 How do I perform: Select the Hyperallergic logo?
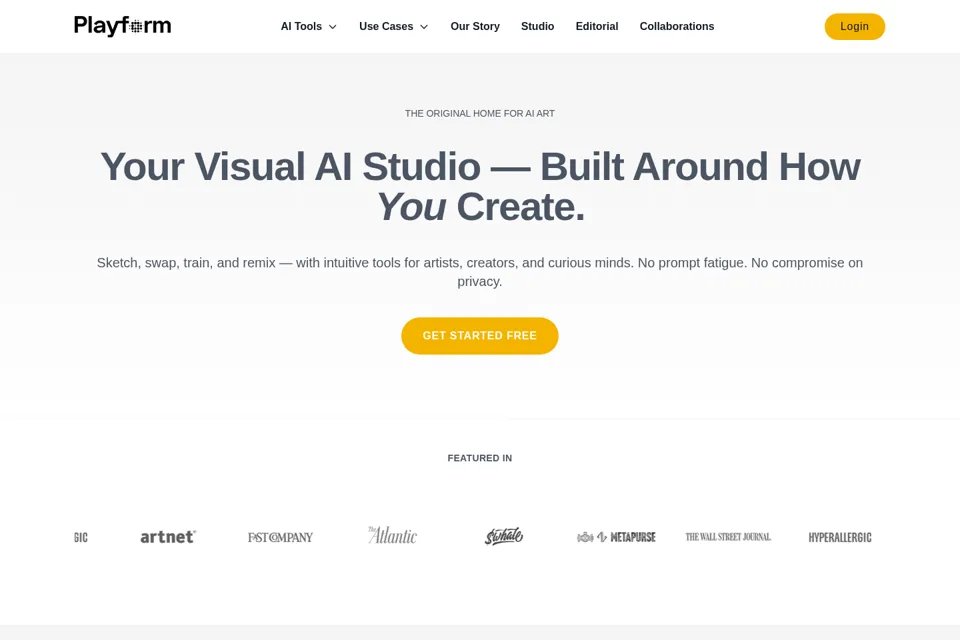840,537
